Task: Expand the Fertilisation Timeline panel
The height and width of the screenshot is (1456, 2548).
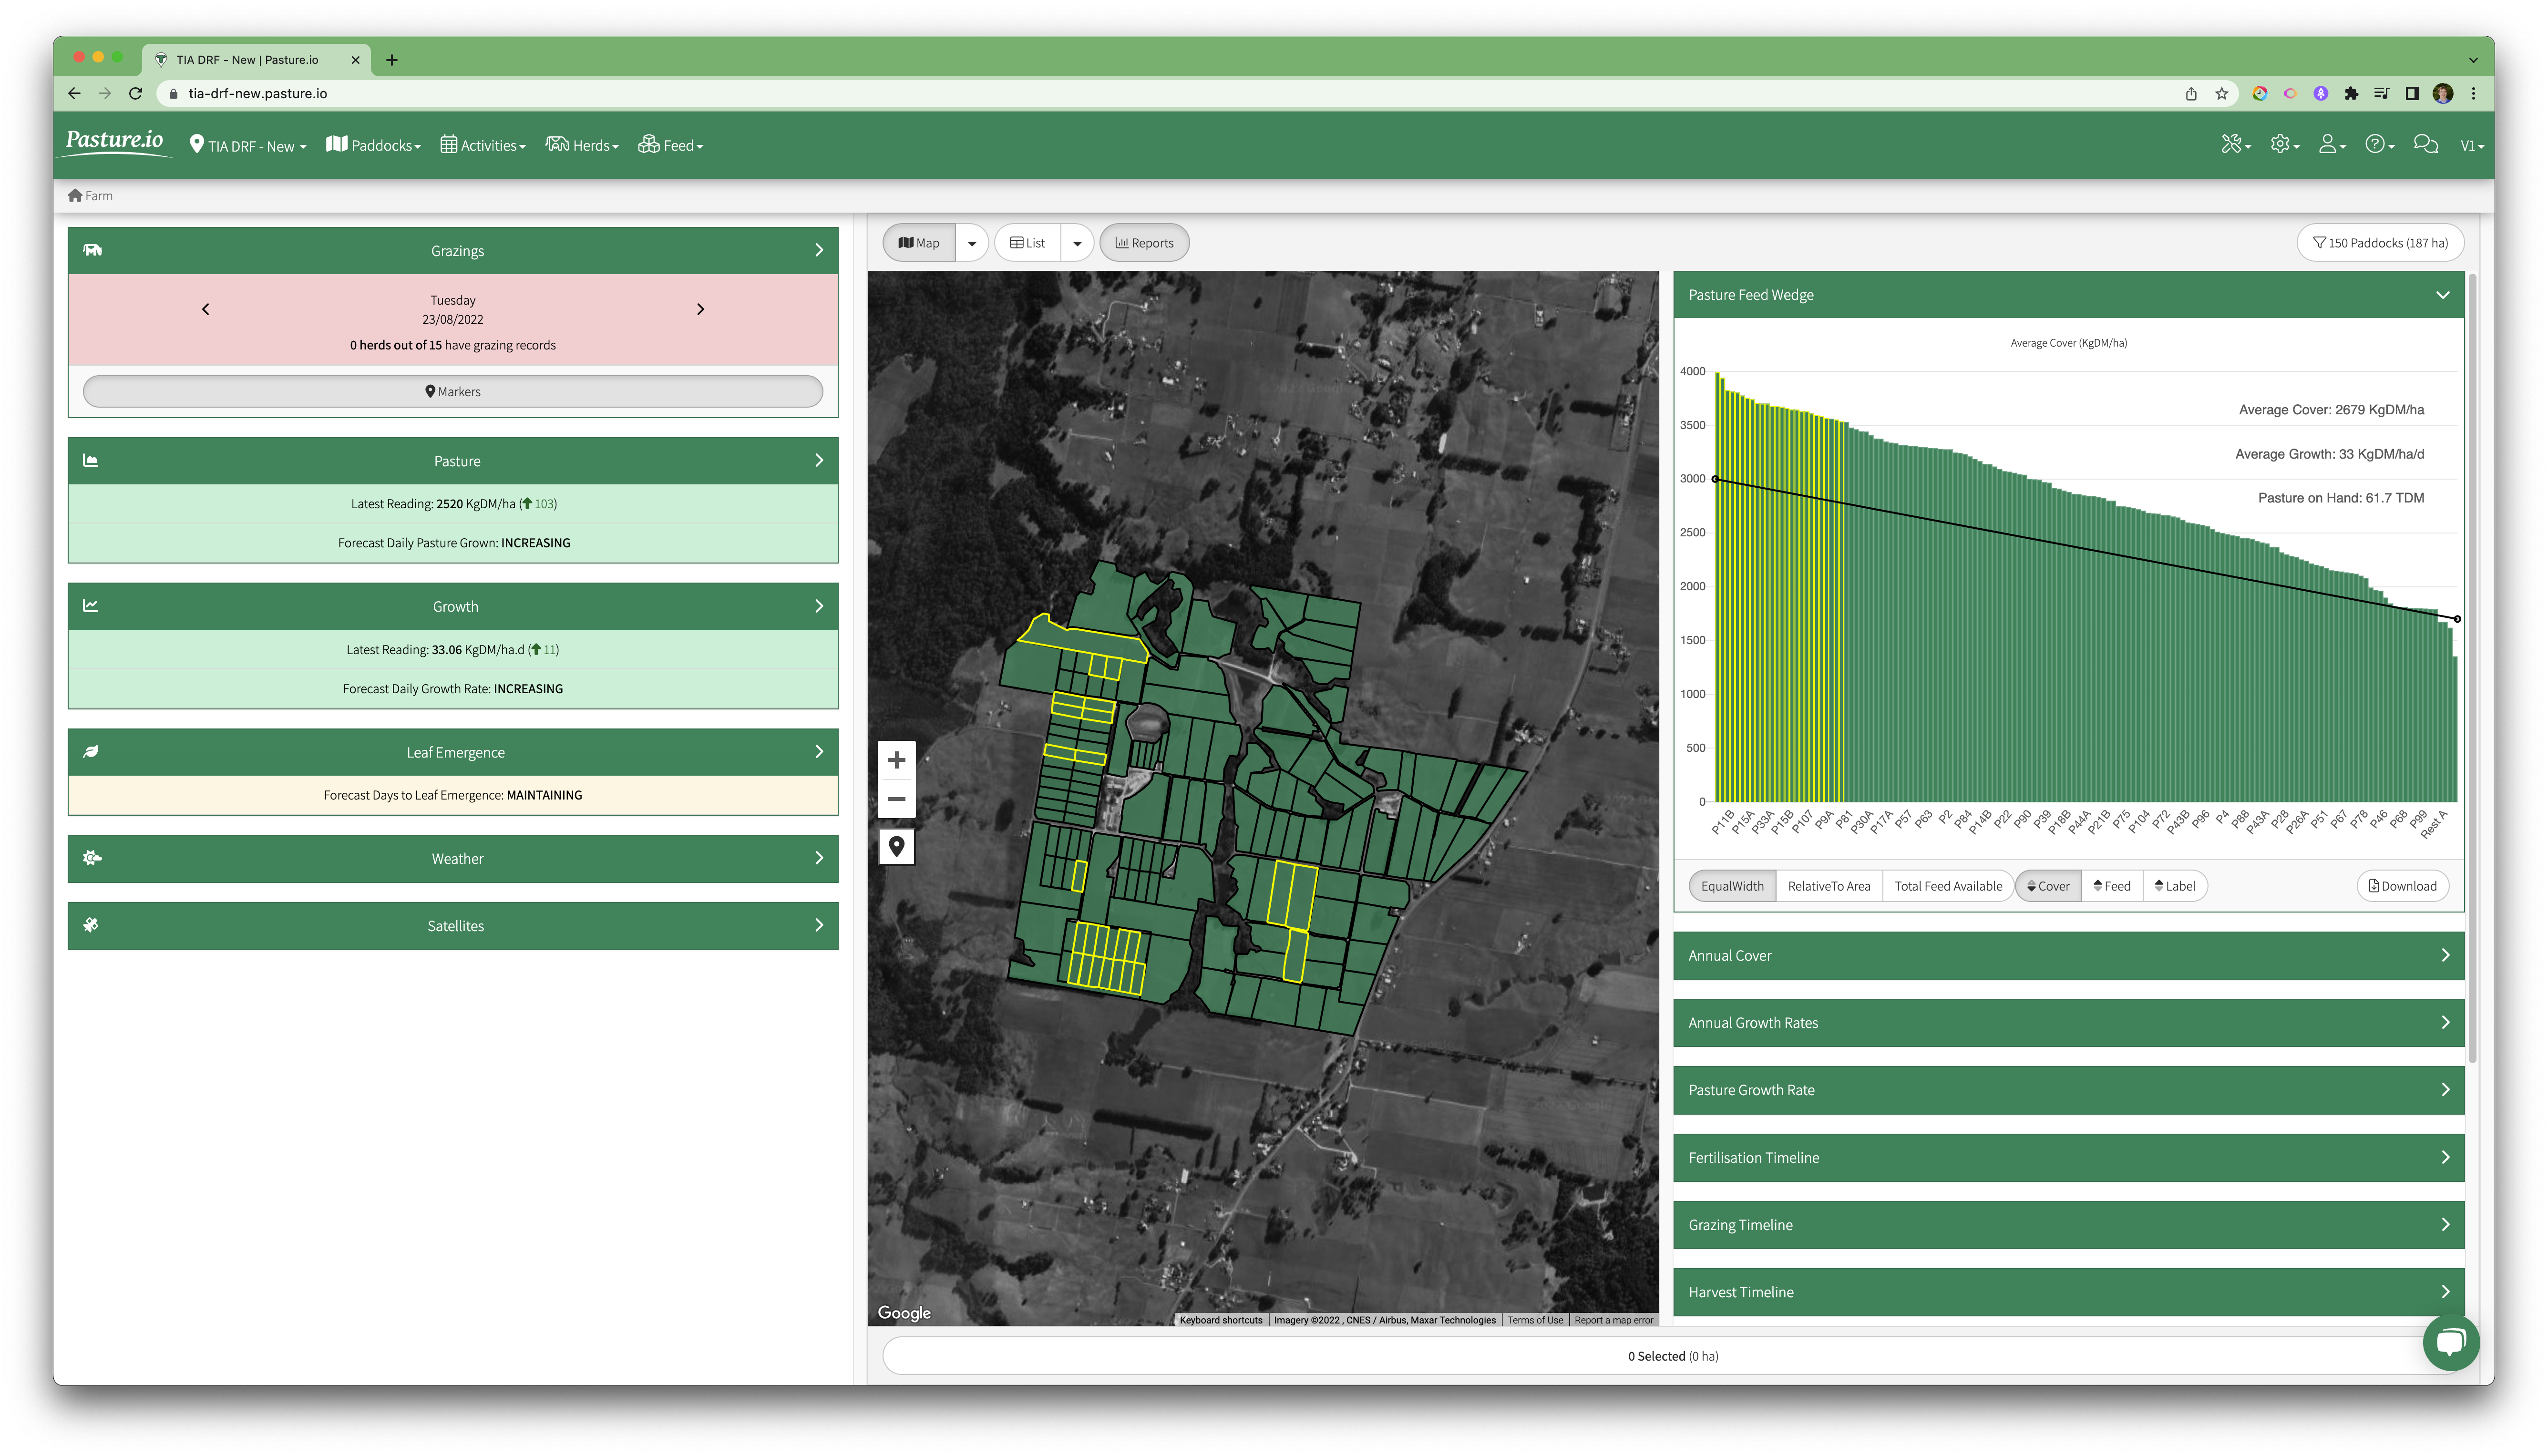Action: 2068,1157
